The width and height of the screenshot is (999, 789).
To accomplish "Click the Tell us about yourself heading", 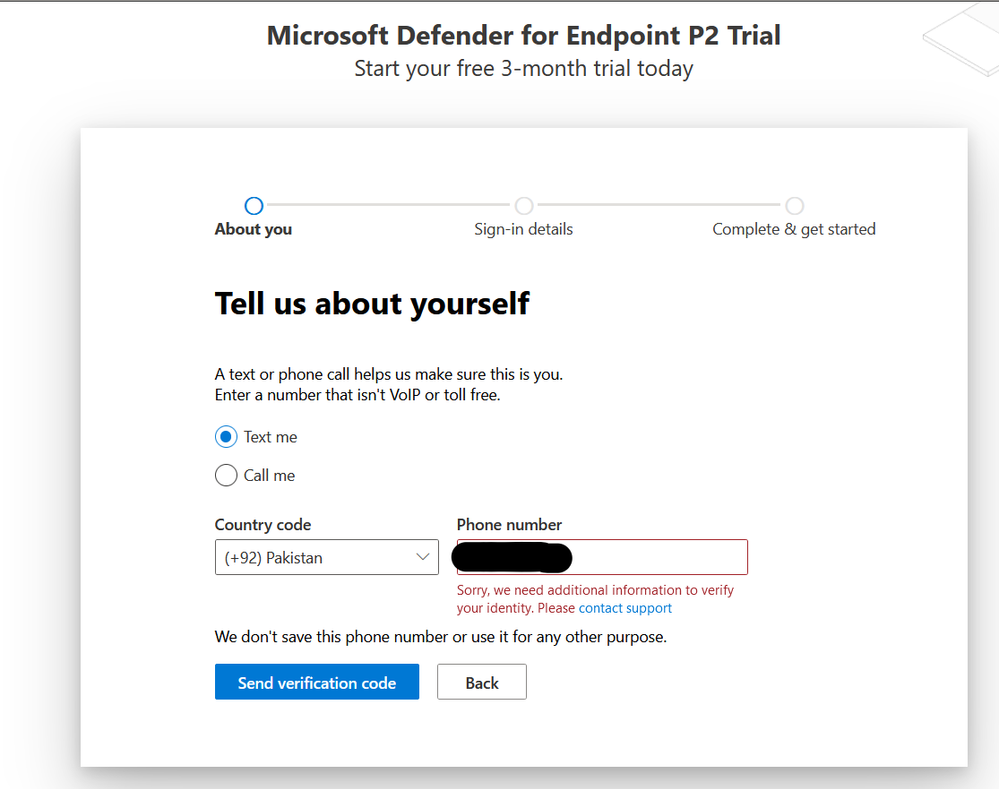I will [x=372, y=304].
